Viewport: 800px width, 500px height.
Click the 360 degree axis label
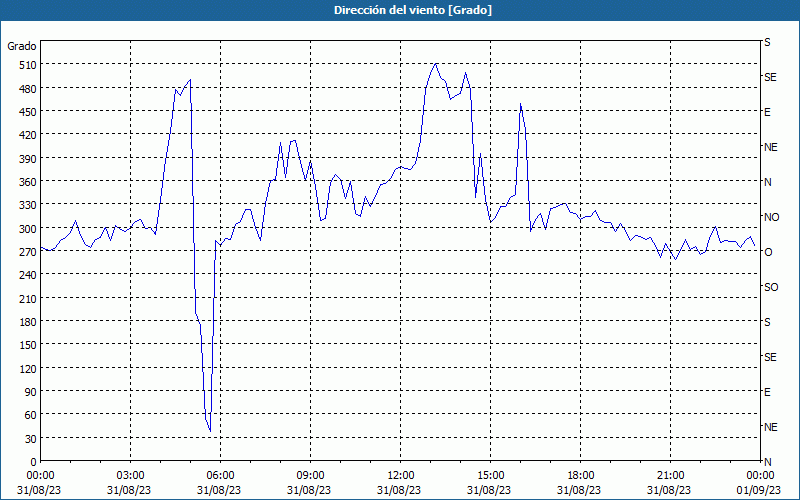point(28,182)
